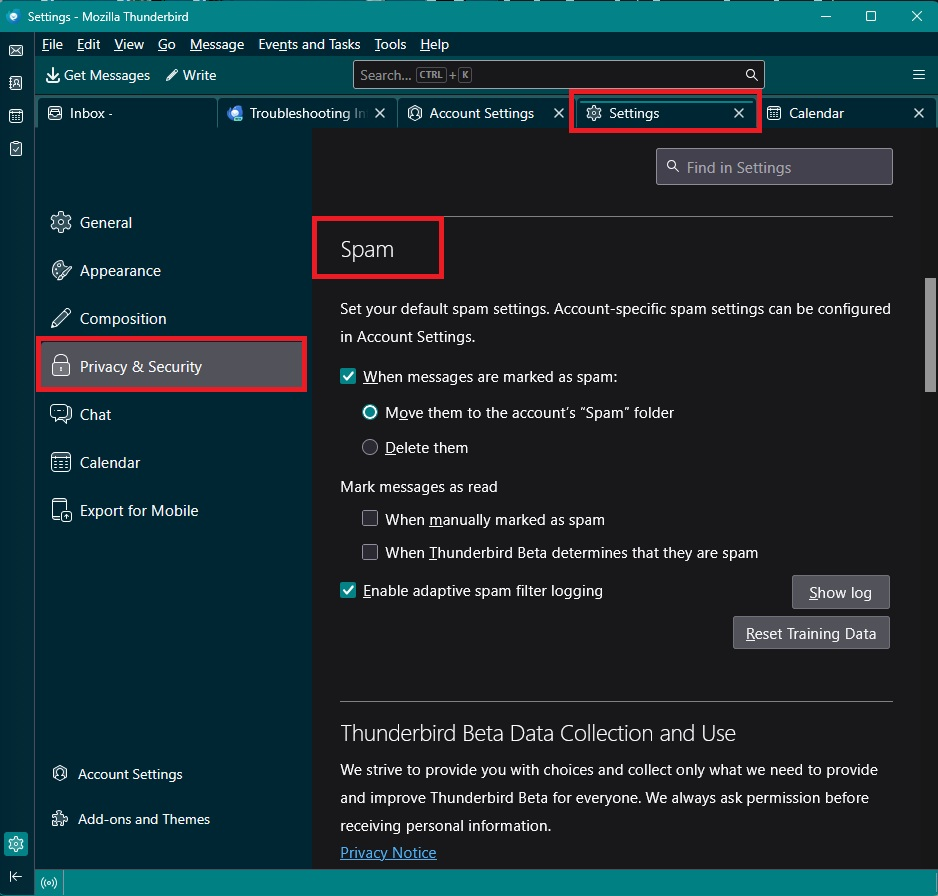
Task: Open the View menu
Action: [x=129, y=44]
